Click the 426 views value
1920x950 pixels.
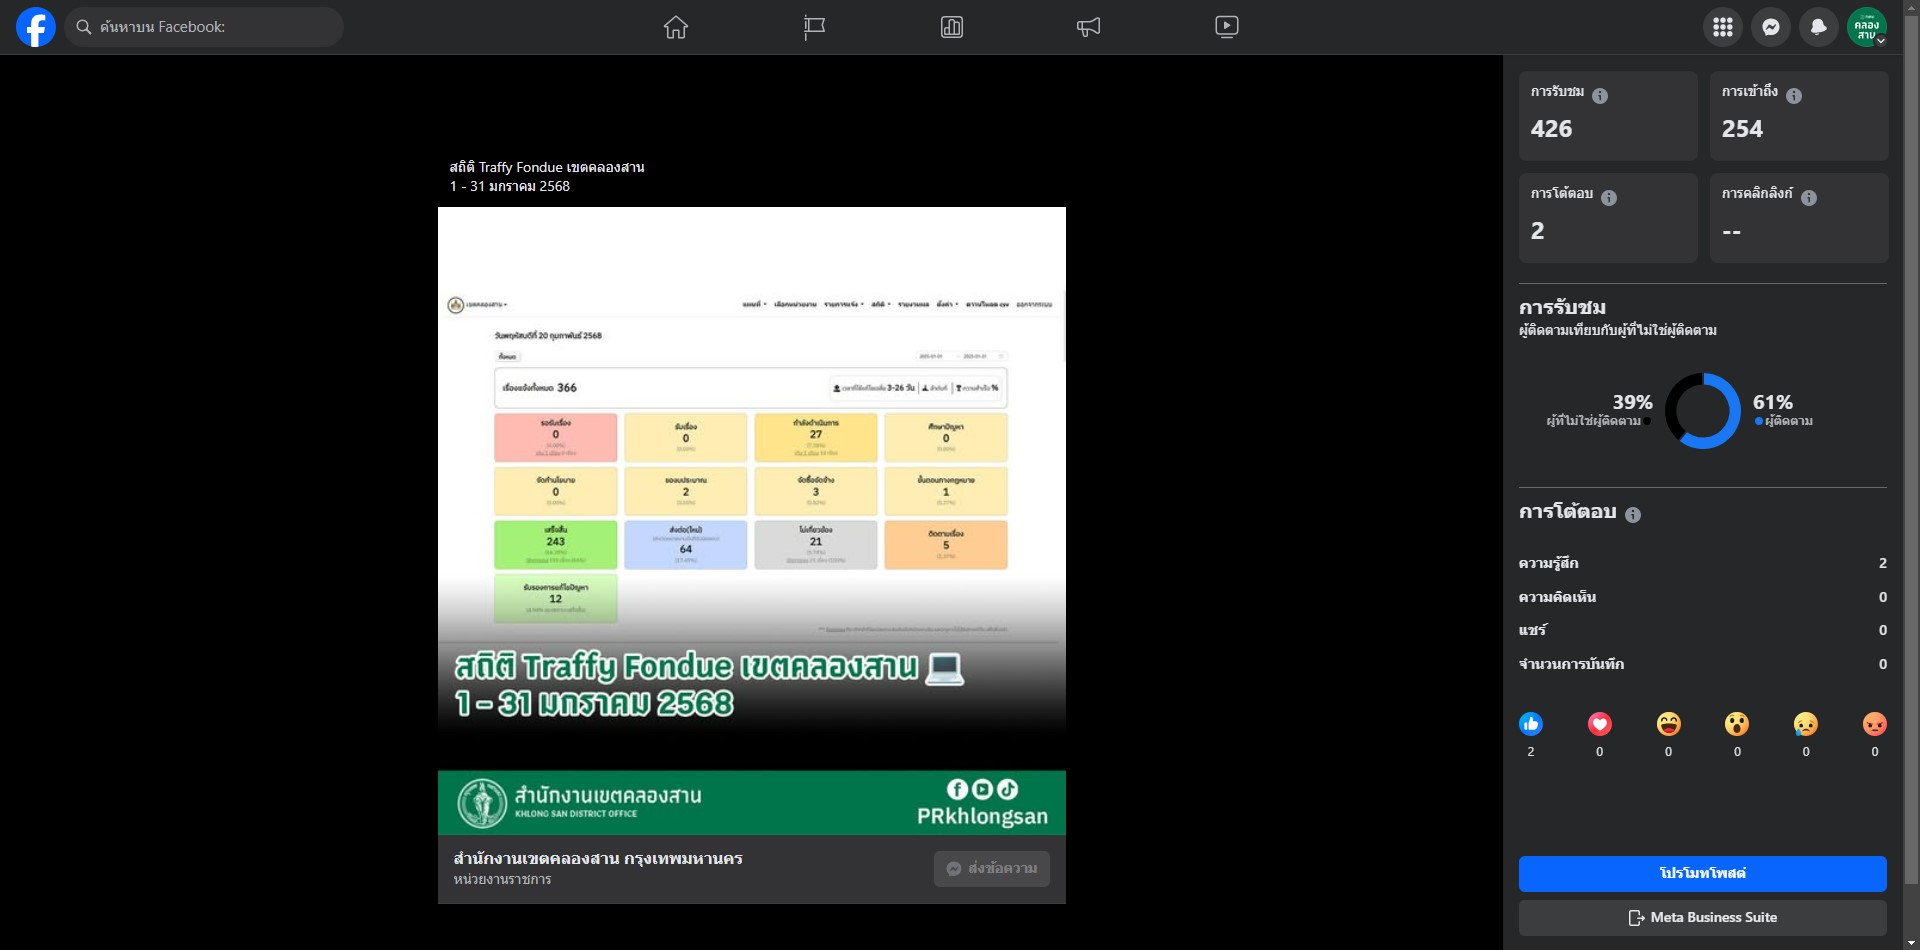coord(1551,129)
